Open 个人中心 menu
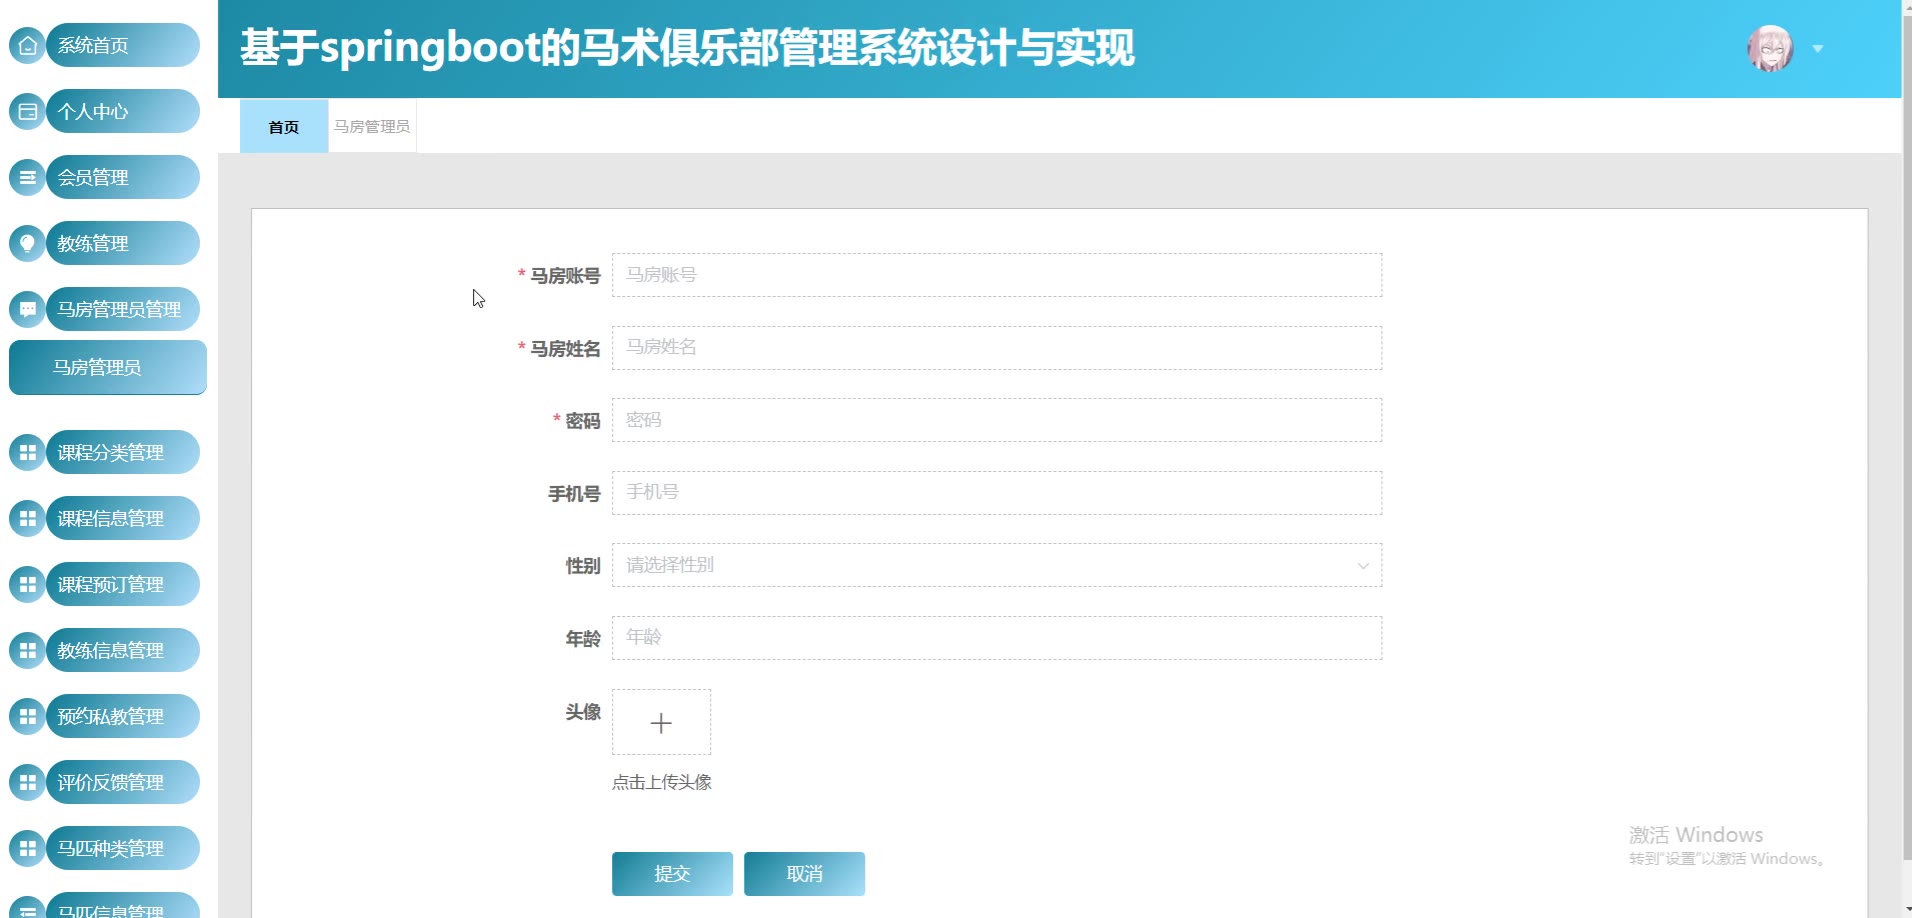This screenshot has height=918, width=1912. [x=123, y=111]
